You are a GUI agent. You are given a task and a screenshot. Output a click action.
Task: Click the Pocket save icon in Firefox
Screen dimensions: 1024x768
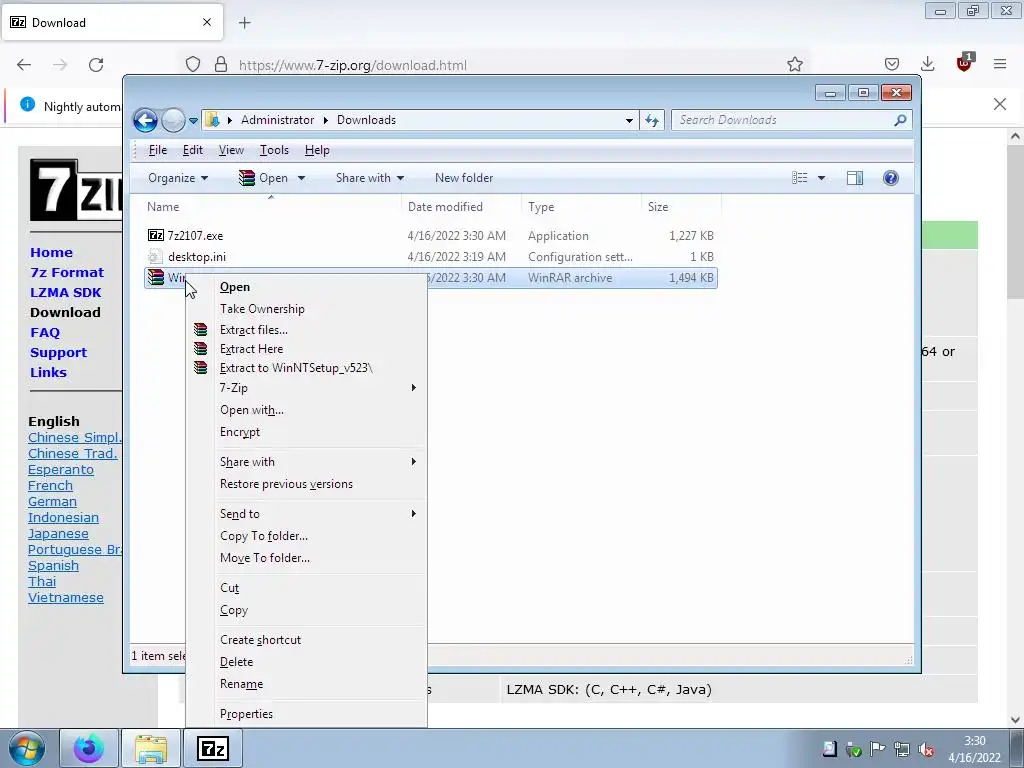tap(892, 64)
